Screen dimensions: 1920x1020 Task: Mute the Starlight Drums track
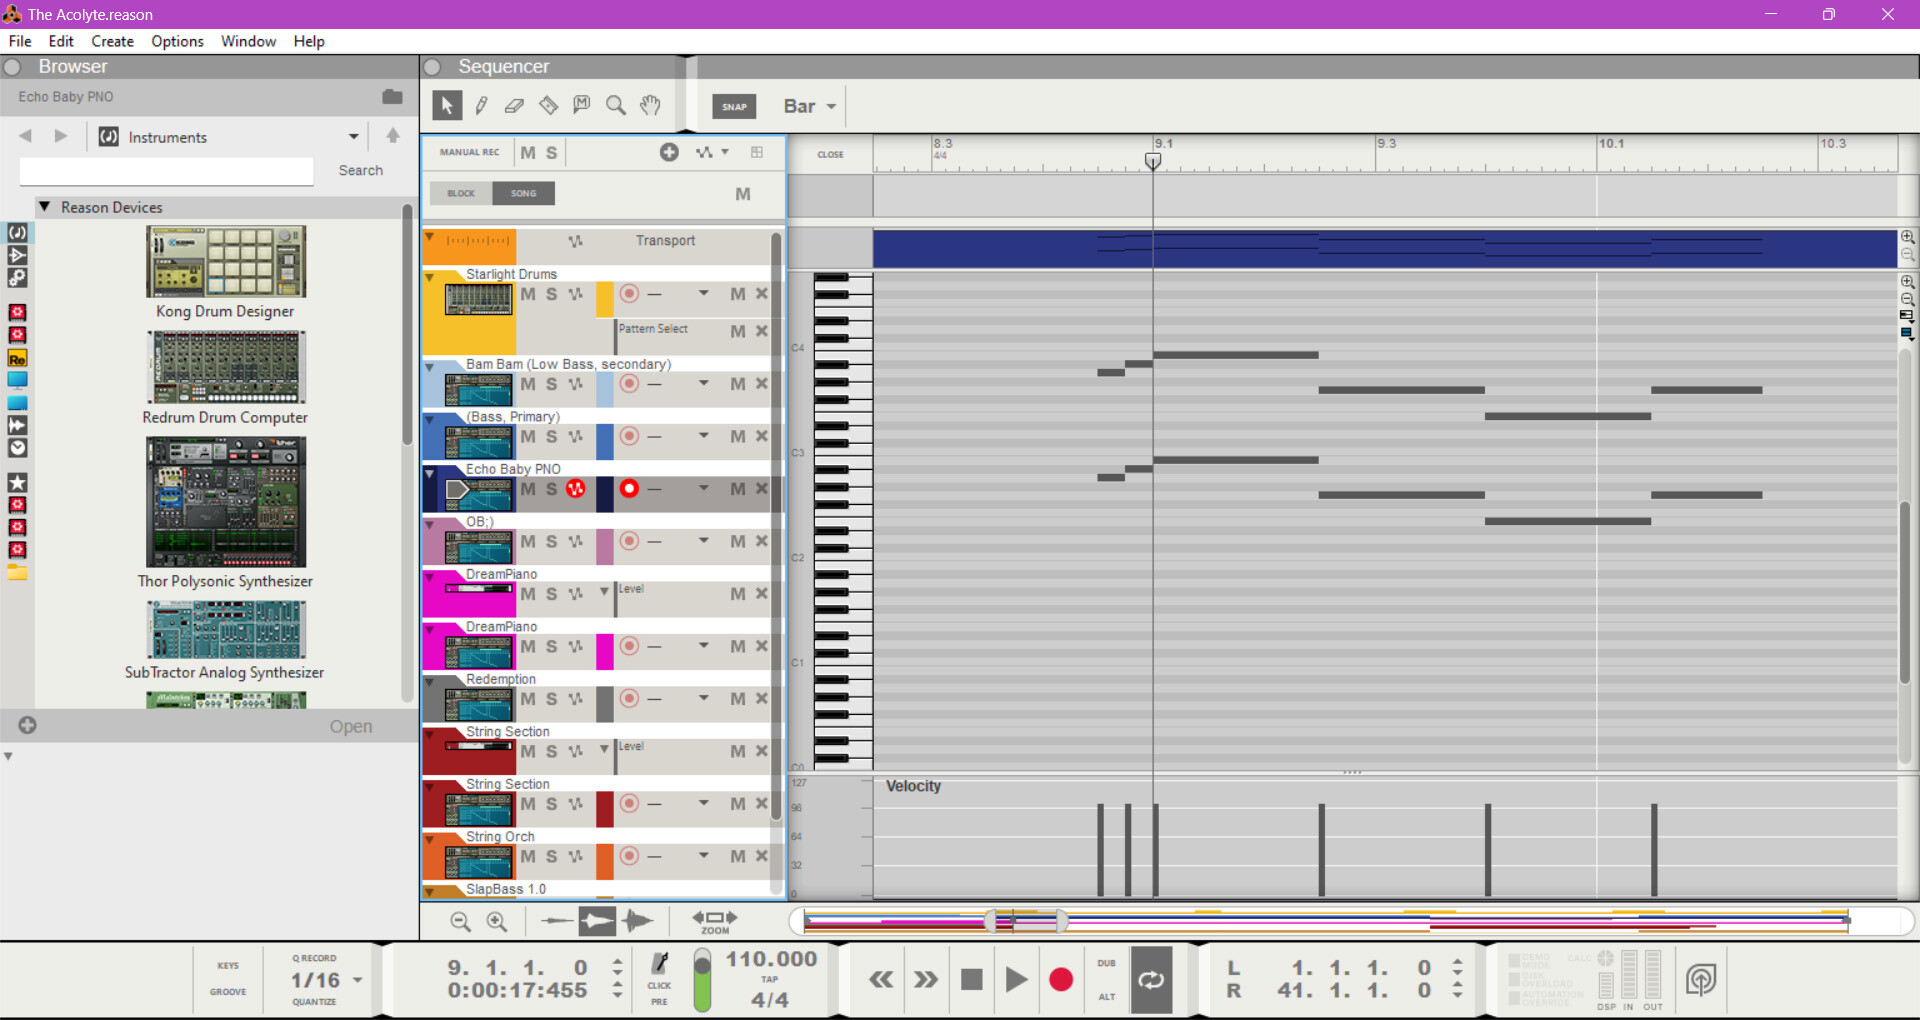pos(528,294)
